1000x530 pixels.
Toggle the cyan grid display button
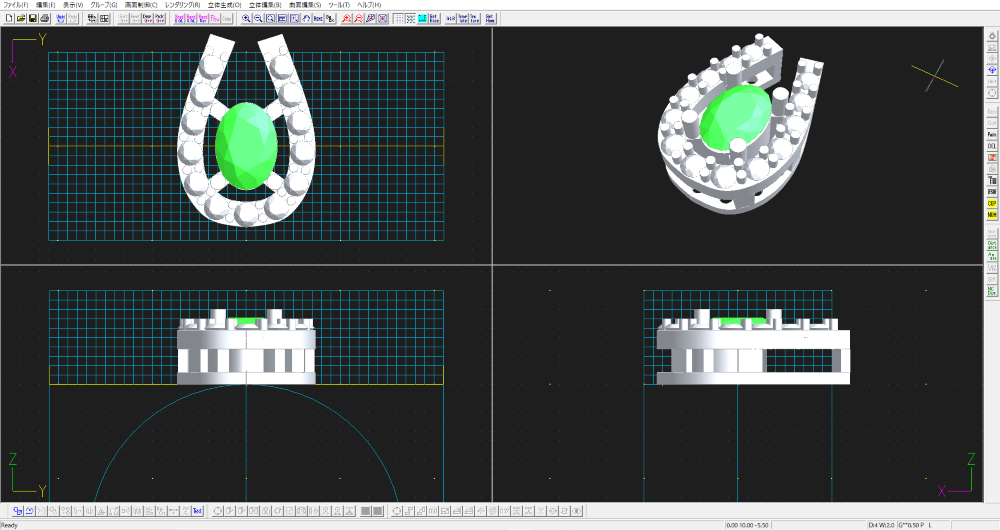pos(423,18)
